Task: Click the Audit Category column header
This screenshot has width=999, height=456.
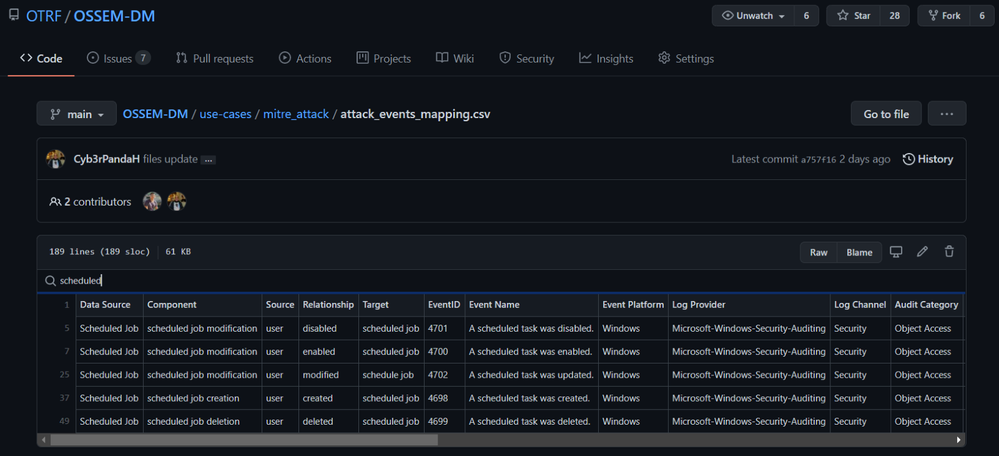Action: pyautogui.click(x=926, y=304)
